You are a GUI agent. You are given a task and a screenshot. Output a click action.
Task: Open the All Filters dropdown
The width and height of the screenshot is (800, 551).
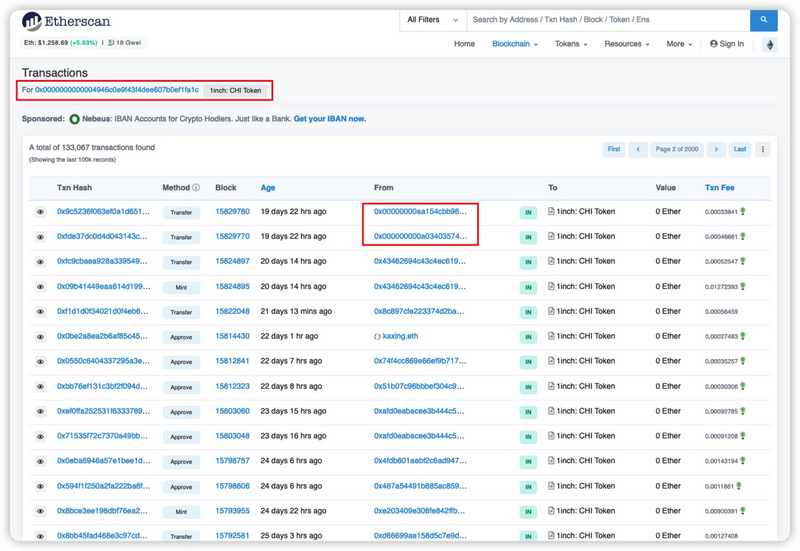tap(432, 19)
